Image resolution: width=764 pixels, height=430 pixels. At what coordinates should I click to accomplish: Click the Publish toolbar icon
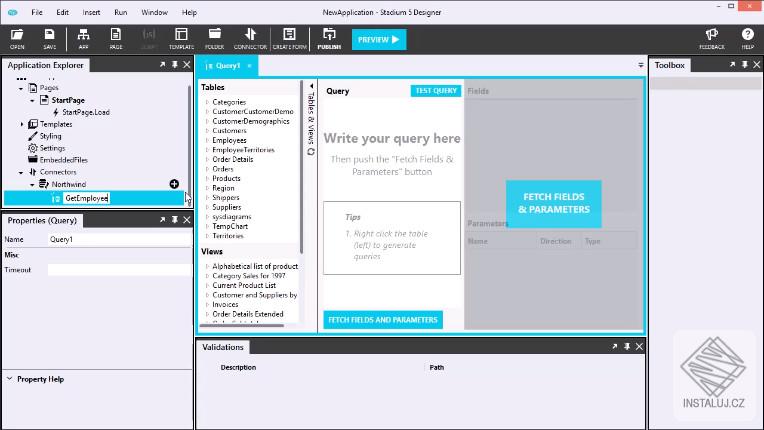click(x=329, y=39)
